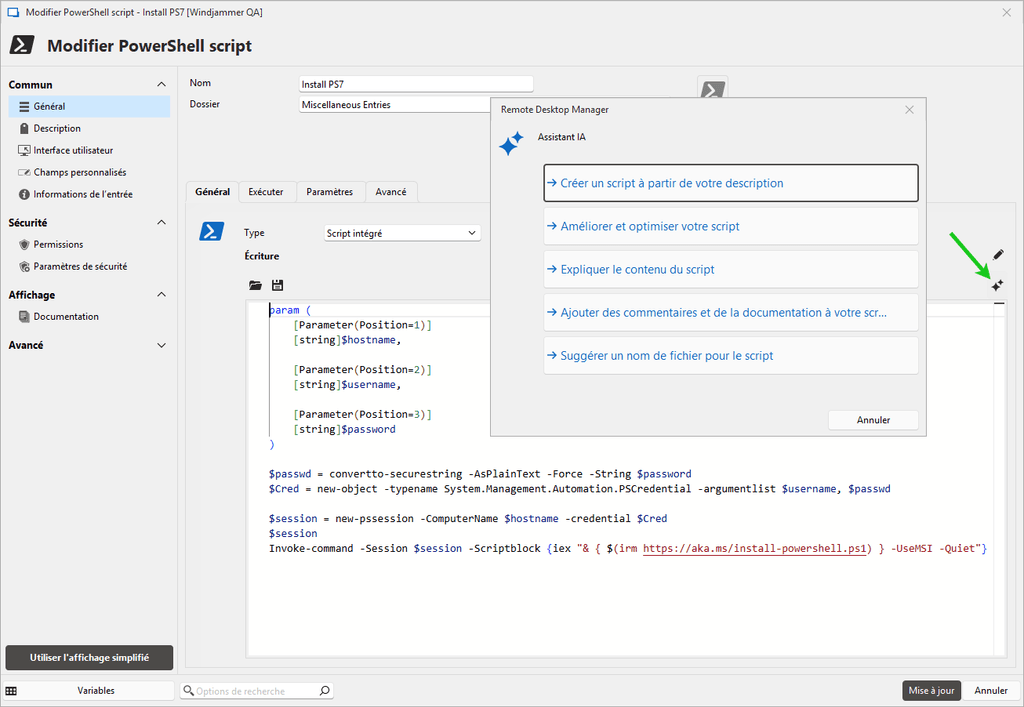Expand the Avancé sidebar section
Image resolution: width=1024 pixels, height=707 pixels.
point(162,345)
